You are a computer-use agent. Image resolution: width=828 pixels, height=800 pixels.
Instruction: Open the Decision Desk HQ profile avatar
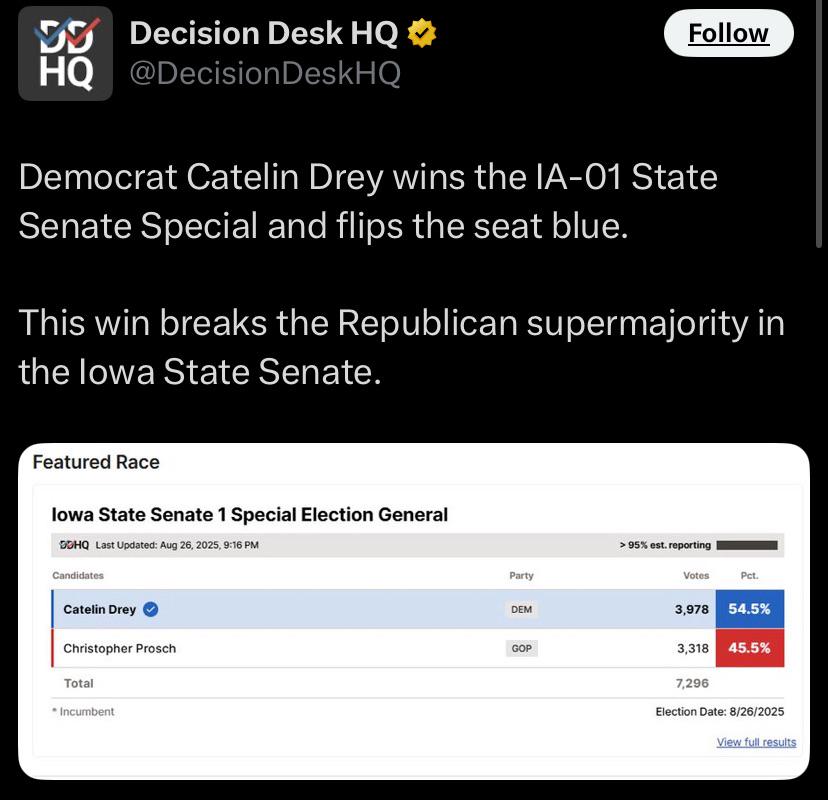[66, 53]
